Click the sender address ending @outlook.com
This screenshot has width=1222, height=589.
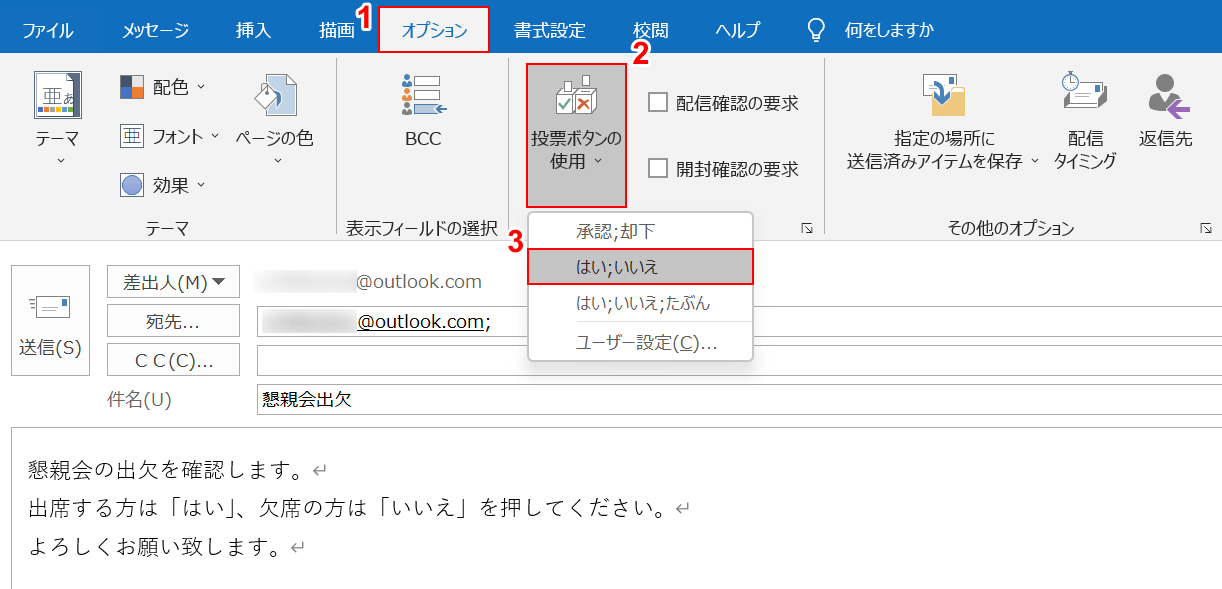[368, 282]
